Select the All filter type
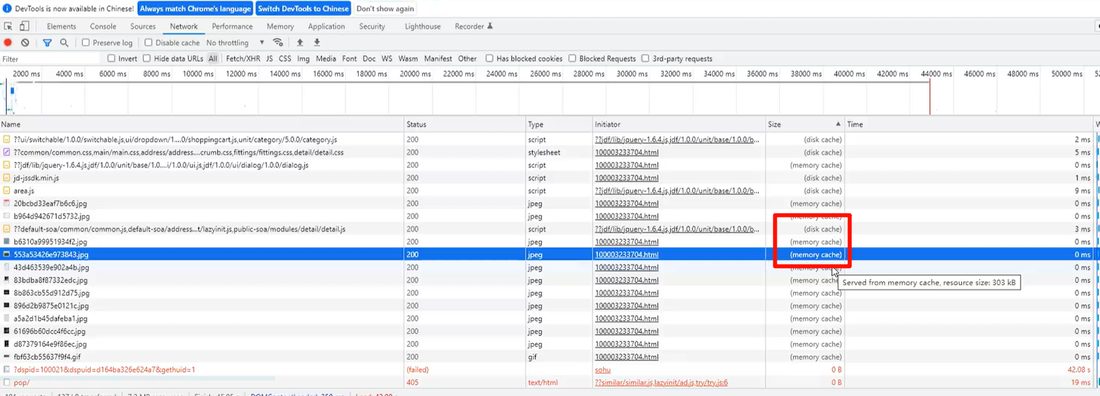The width and height of the screenshot is (1100, 396). pos(213,59)
